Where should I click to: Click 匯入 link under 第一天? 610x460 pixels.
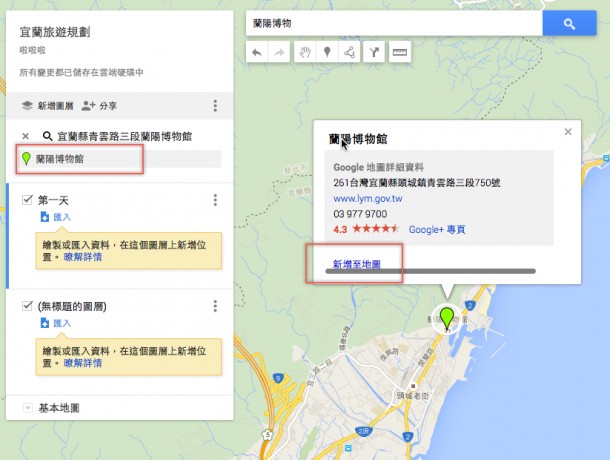[62, 217]
